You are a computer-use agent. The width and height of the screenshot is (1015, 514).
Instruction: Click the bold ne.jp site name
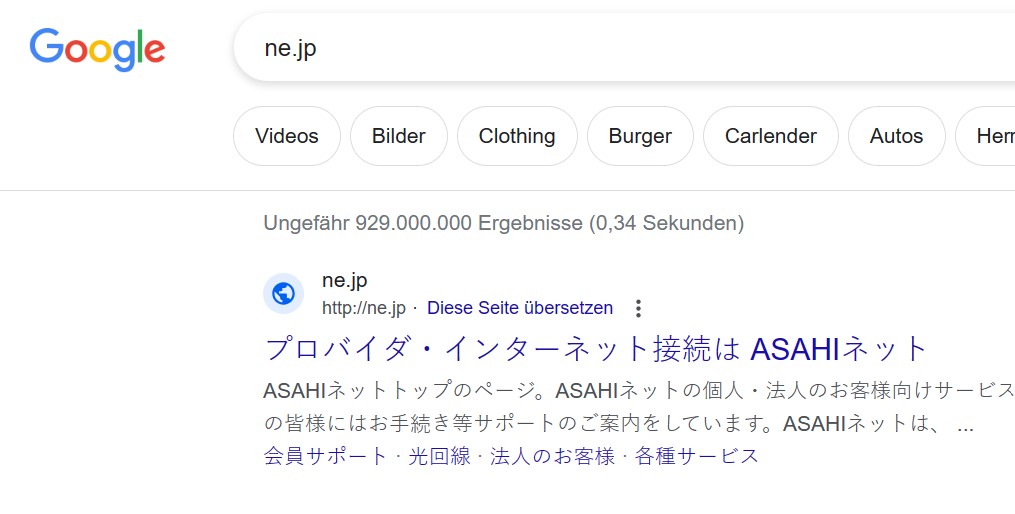pos(344,281)
